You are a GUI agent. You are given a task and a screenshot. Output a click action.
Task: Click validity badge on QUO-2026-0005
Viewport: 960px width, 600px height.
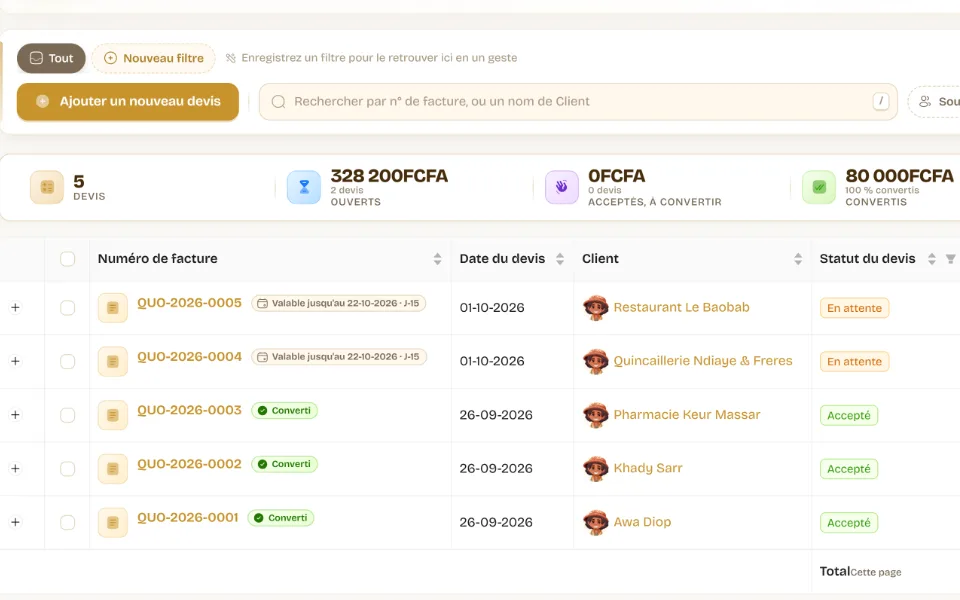point(339,303)
